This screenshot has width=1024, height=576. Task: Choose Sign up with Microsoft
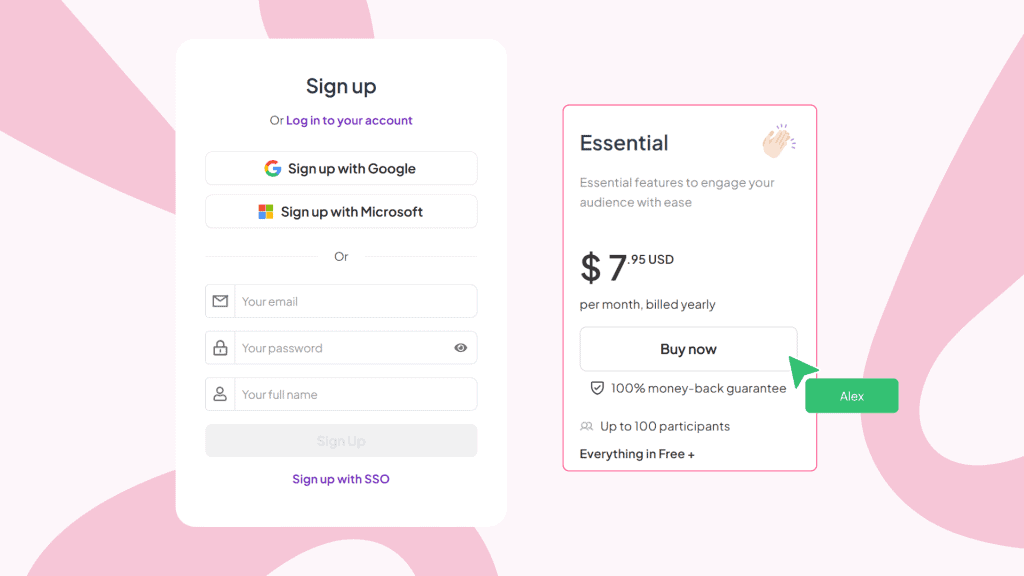click(x=341, y=212)
